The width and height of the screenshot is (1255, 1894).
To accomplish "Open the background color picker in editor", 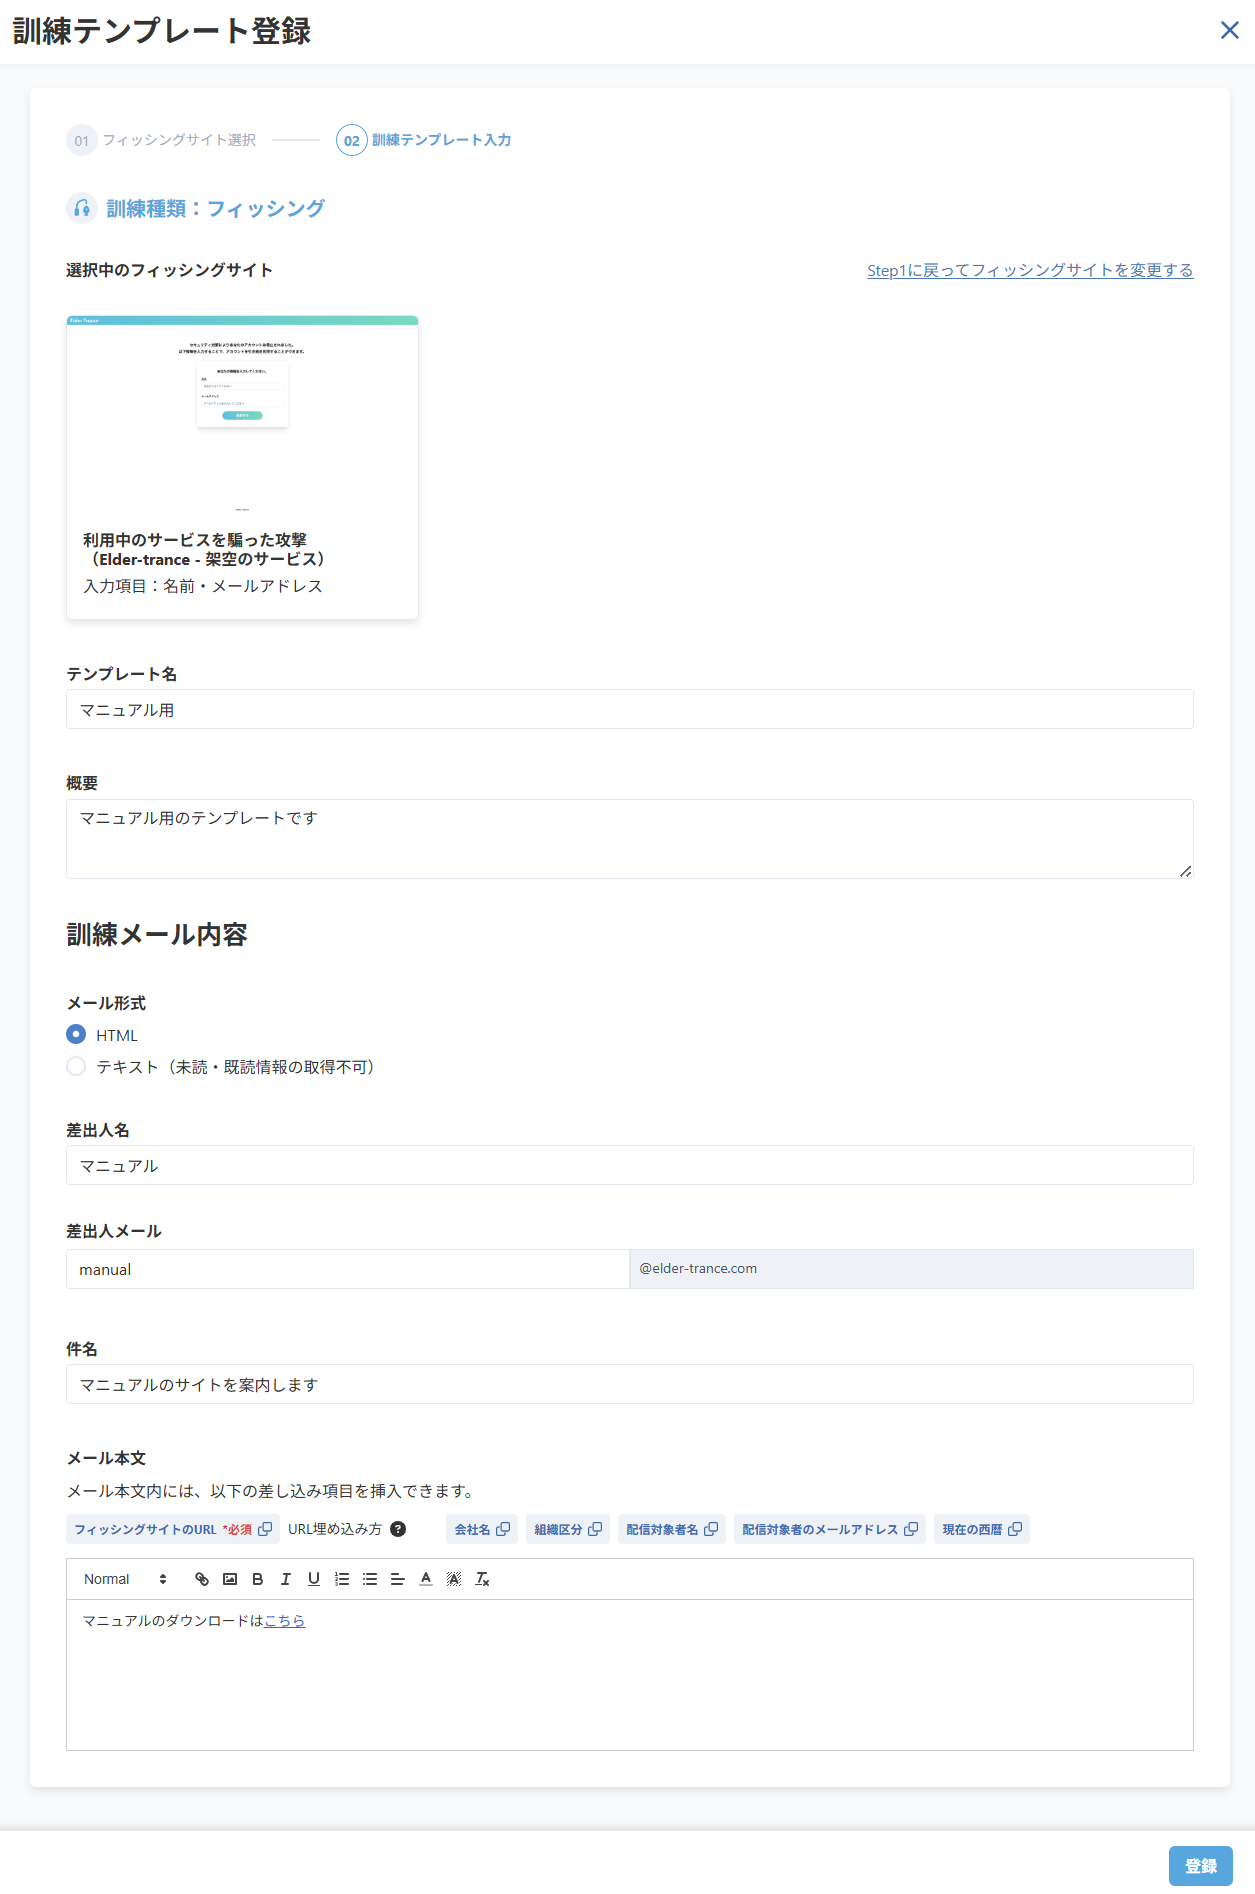I will (454, 1579).
